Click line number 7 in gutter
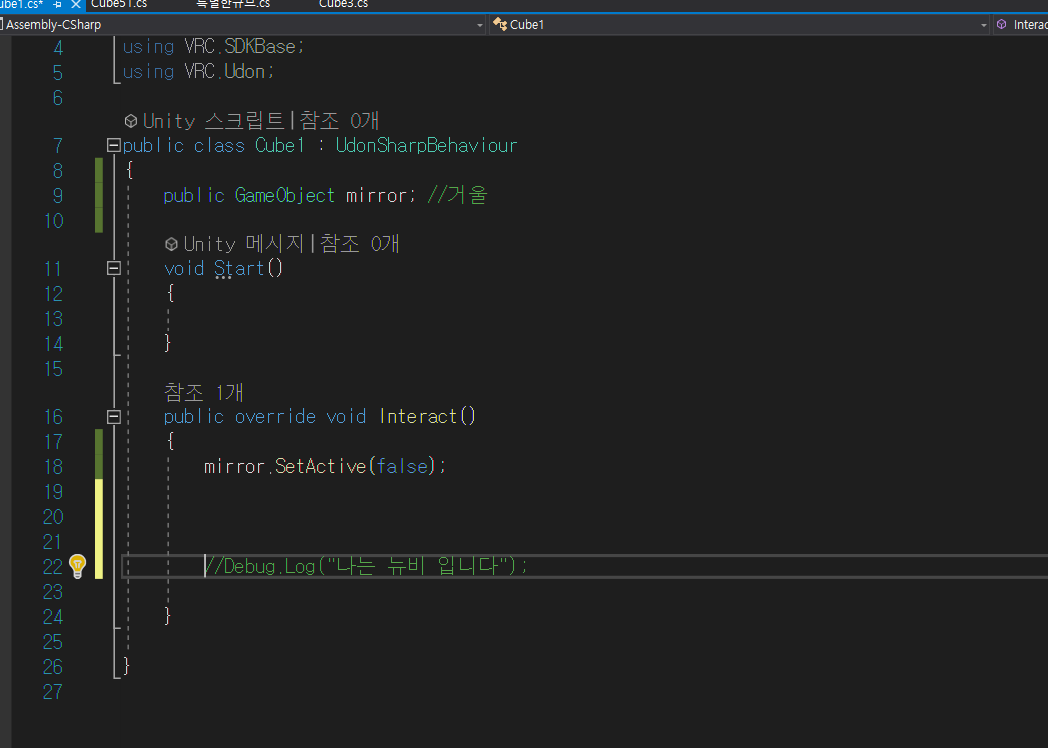This screenshot has height=748, width=1048. pos(58,146)
